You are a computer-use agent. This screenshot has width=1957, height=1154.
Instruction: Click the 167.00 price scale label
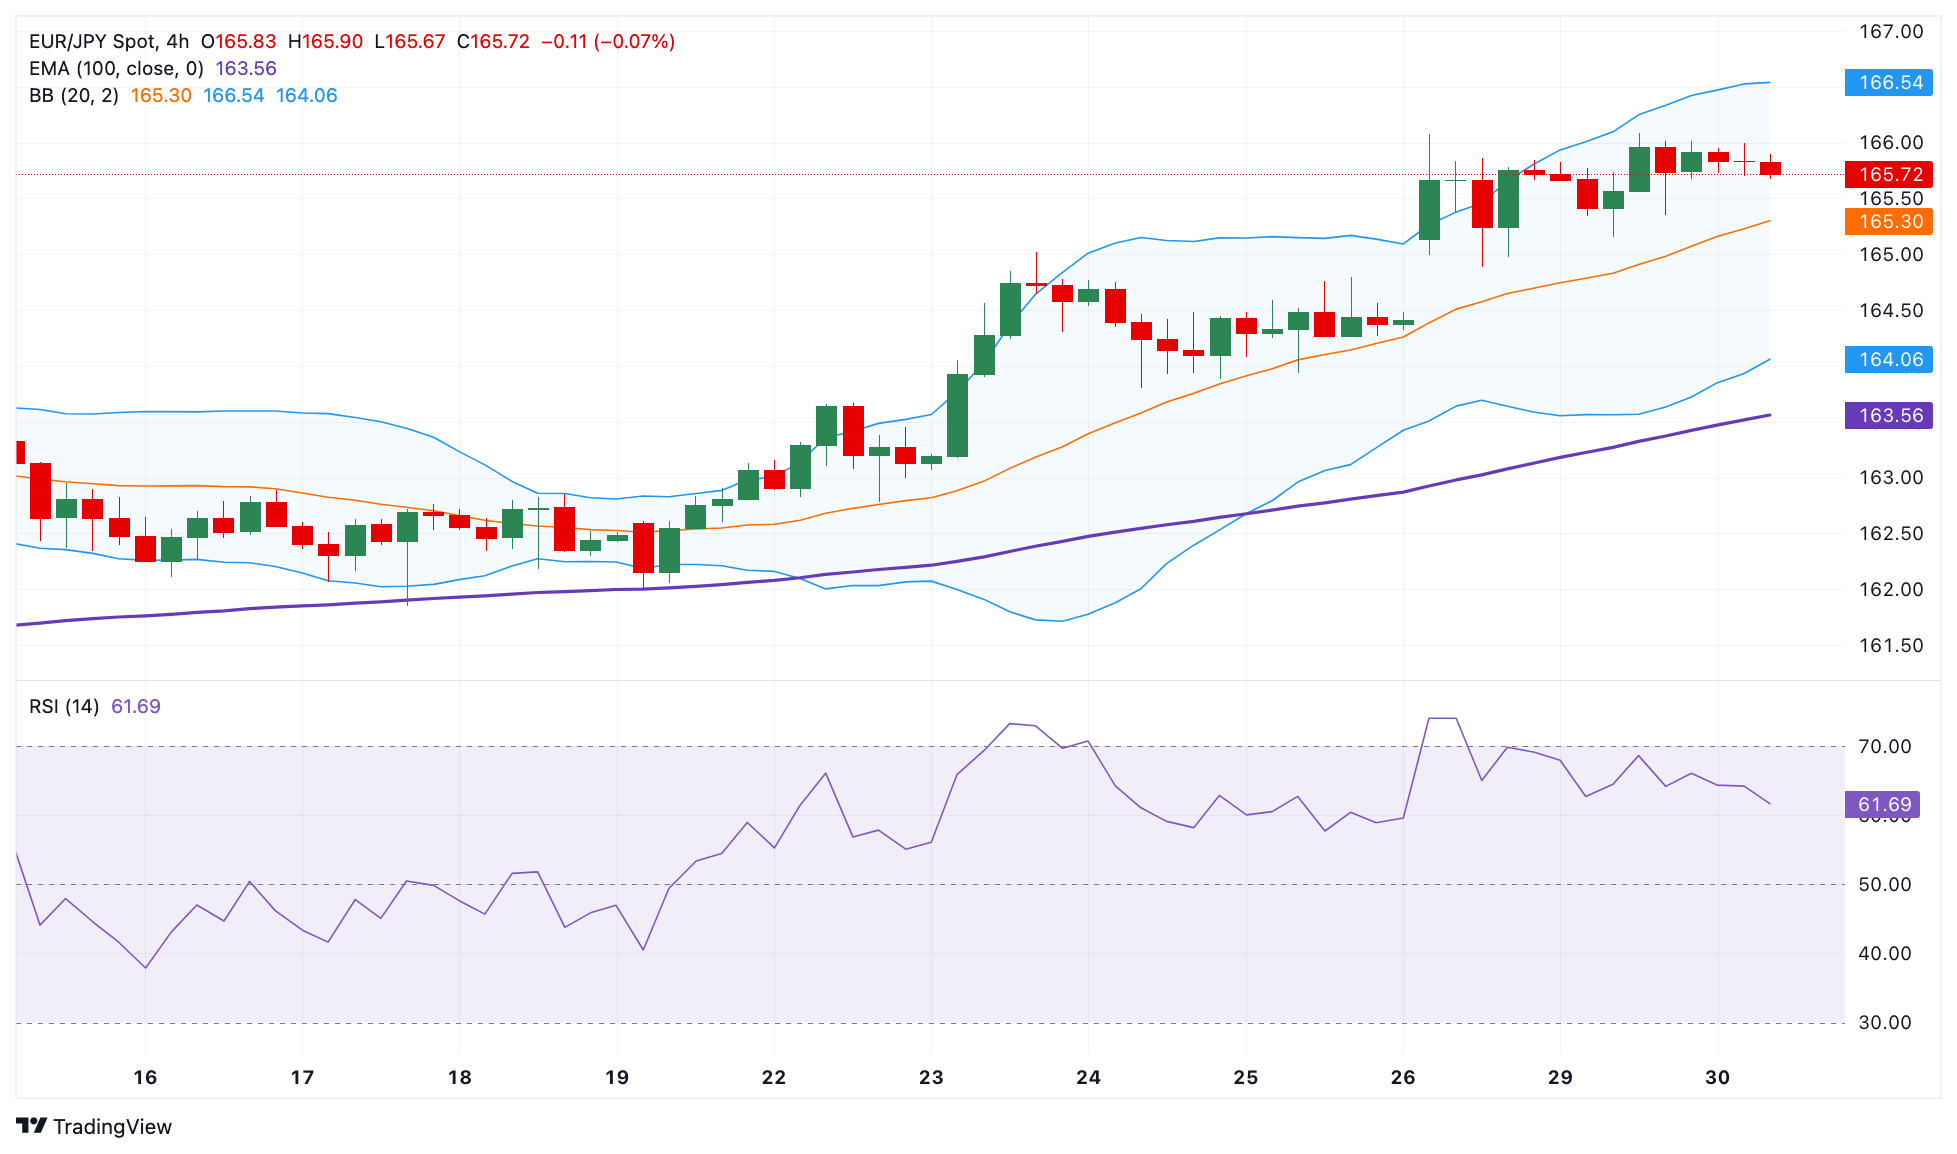[1890, 32]
